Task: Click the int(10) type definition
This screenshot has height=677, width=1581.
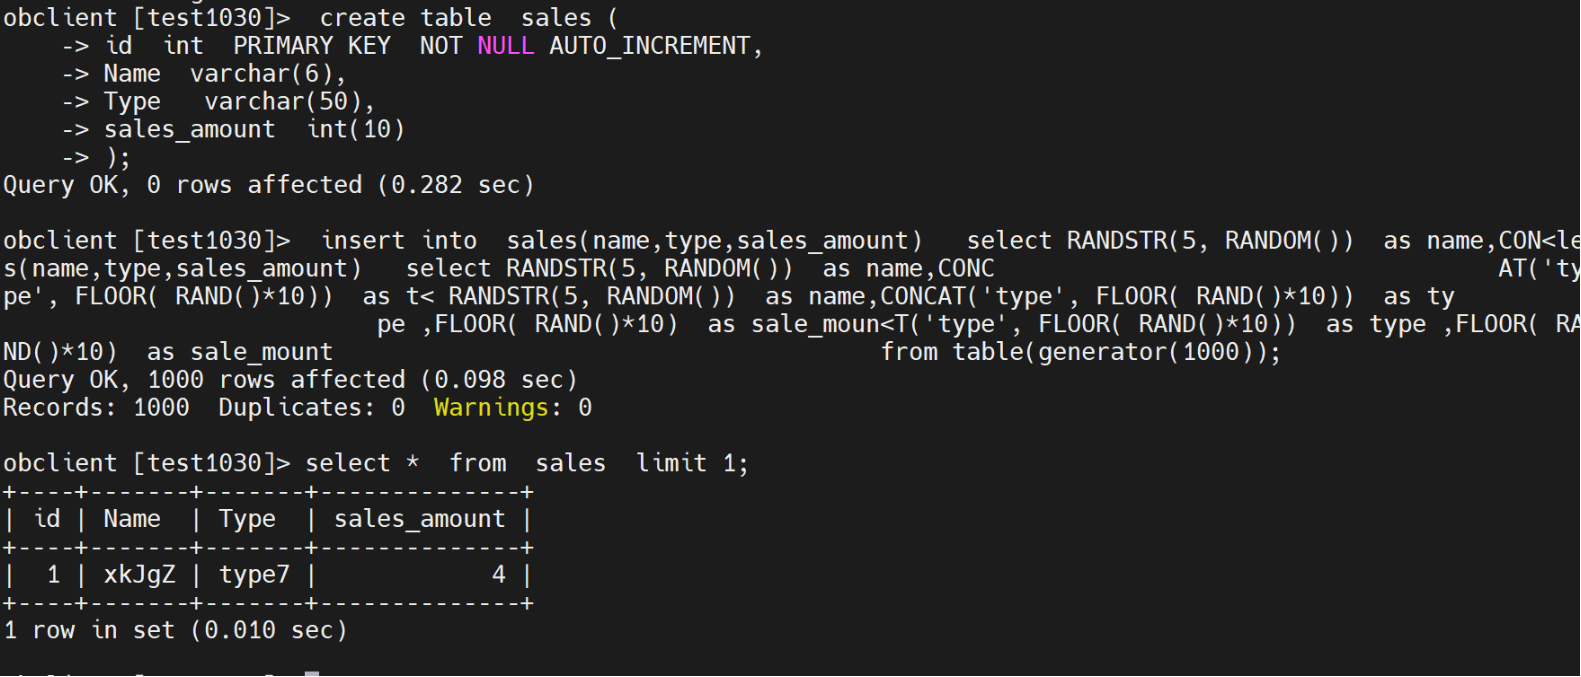Action: coord(355,130)
